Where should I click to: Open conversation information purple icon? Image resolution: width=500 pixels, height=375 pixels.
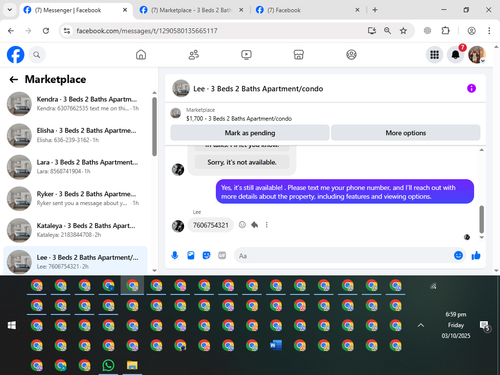[471, 88]
